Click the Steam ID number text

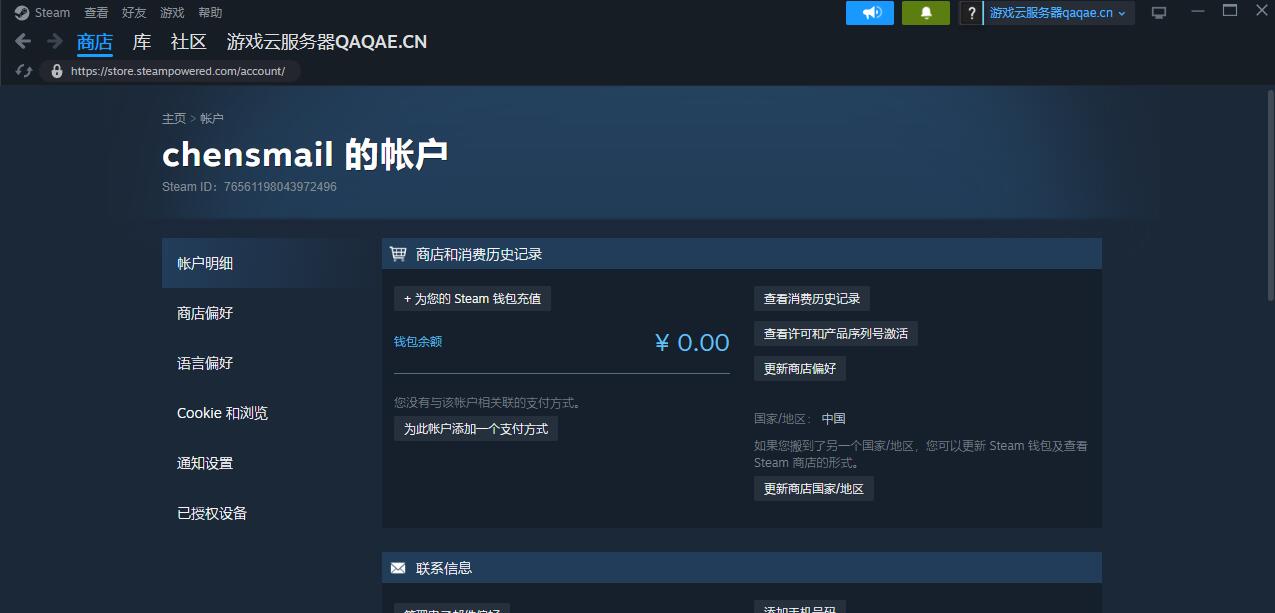(280, 187)
